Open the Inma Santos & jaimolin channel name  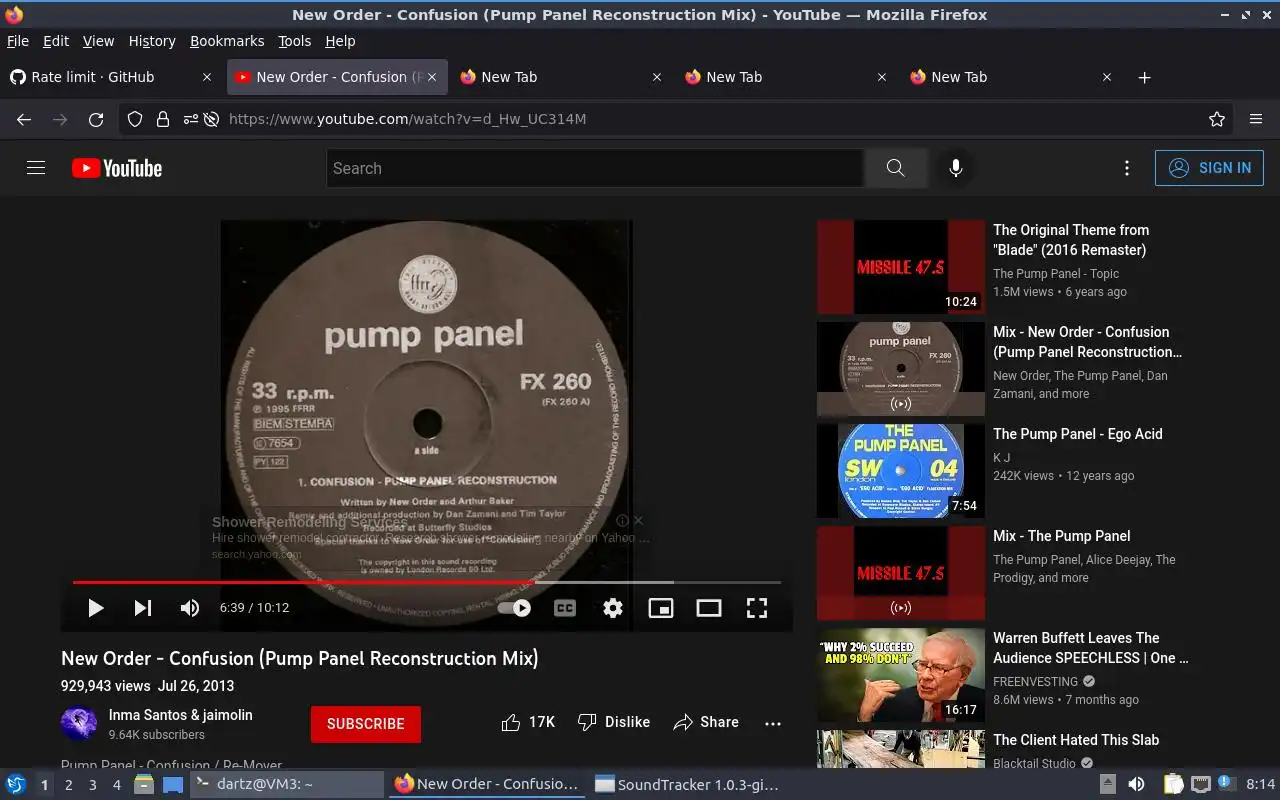181,715
